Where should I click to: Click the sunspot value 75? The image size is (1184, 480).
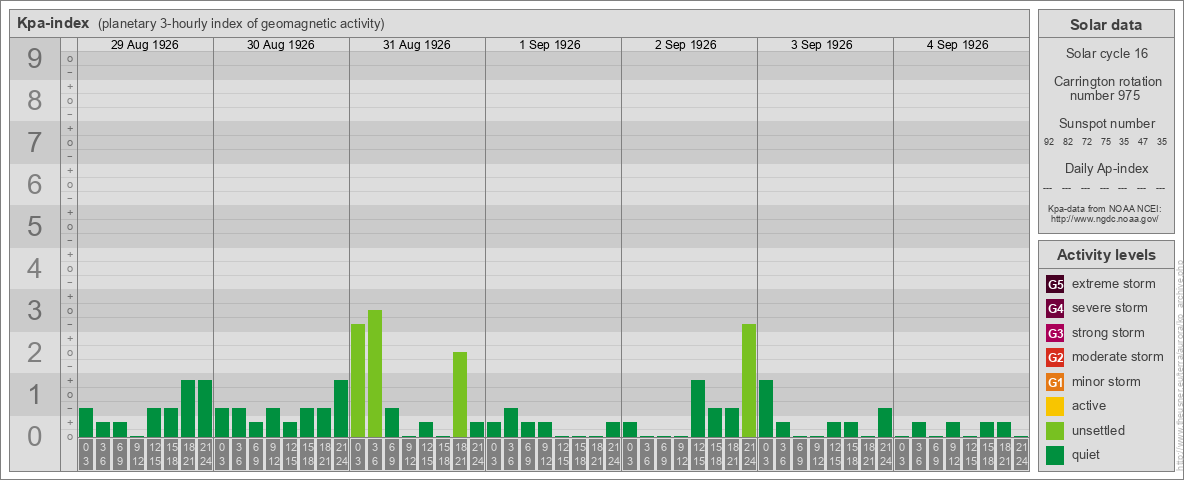[x=1105, y=141]
